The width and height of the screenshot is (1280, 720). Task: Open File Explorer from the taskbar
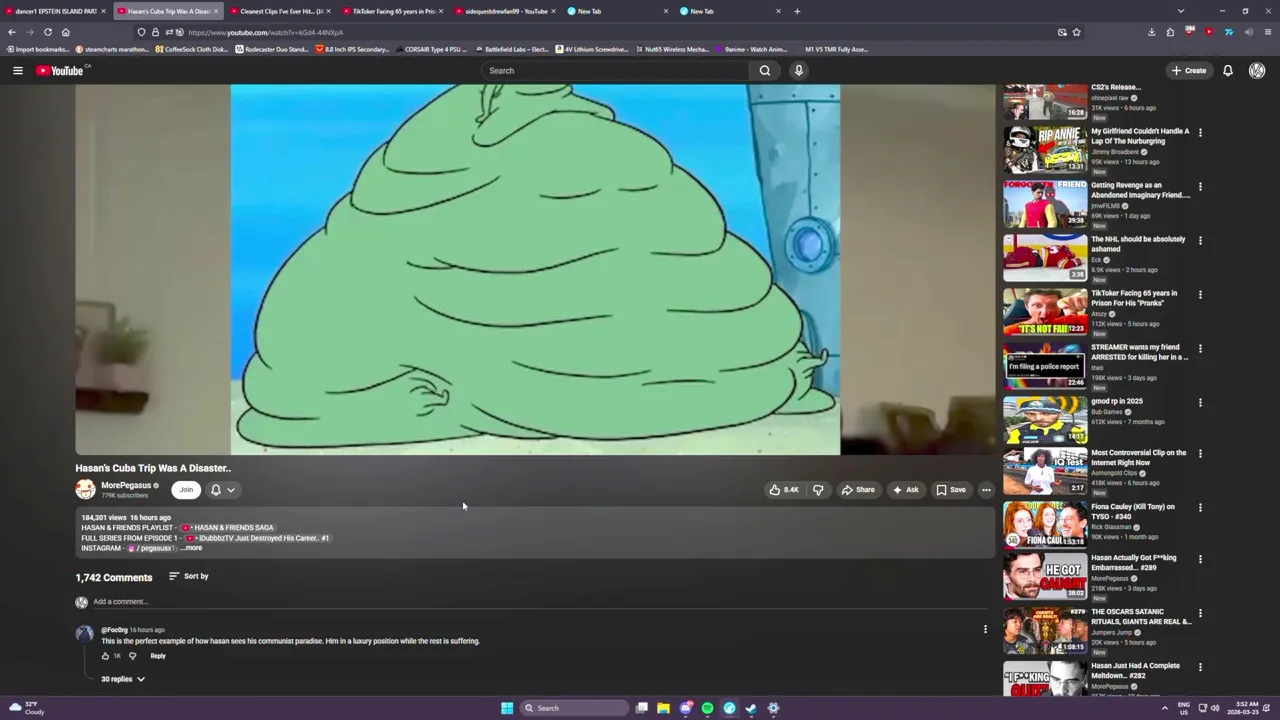coord(663,708)
